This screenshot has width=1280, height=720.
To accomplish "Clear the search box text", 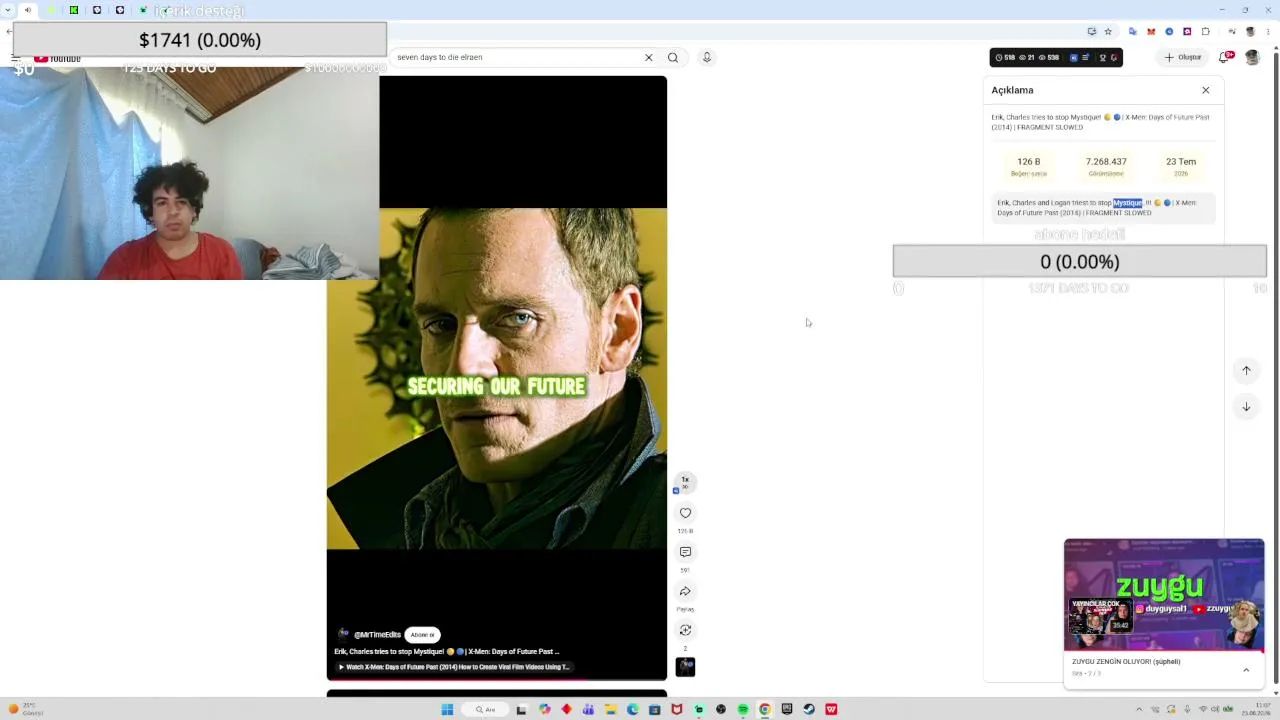I will coord(648,57).
